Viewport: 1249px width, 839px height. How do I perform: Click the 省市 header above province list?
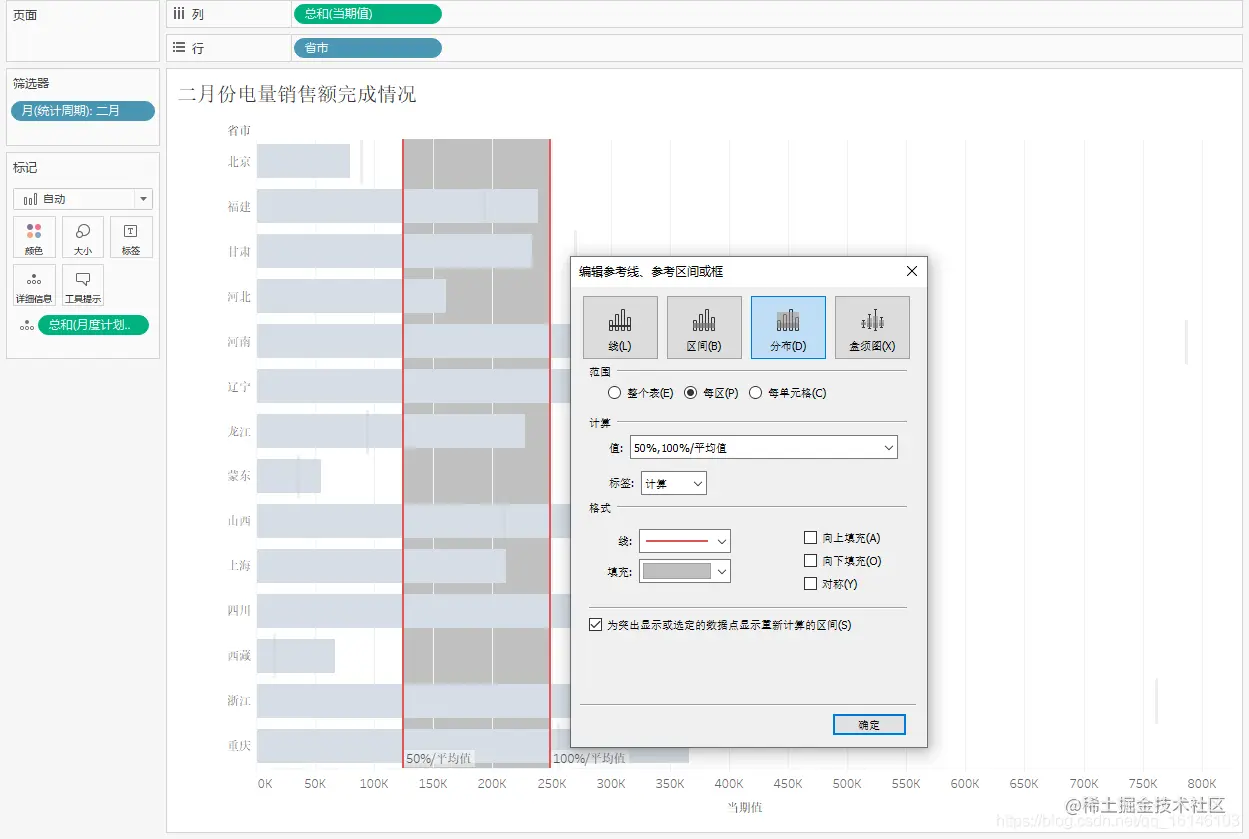[239, 130]
